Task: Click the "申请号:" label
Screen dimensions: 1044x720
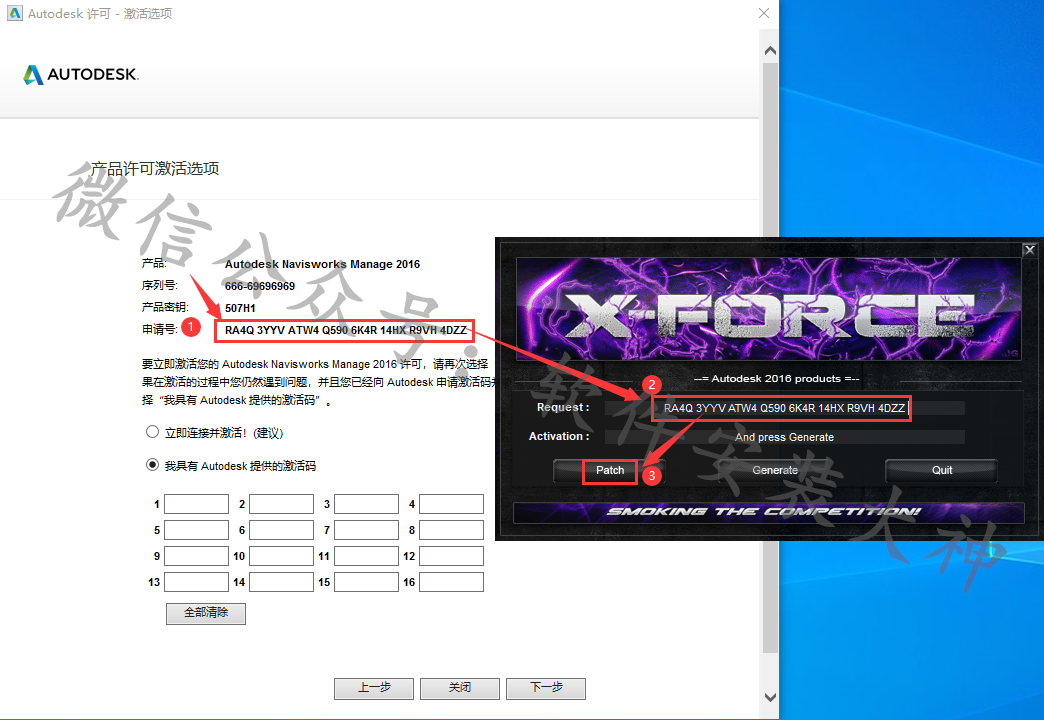Action: tap(160, 329)
